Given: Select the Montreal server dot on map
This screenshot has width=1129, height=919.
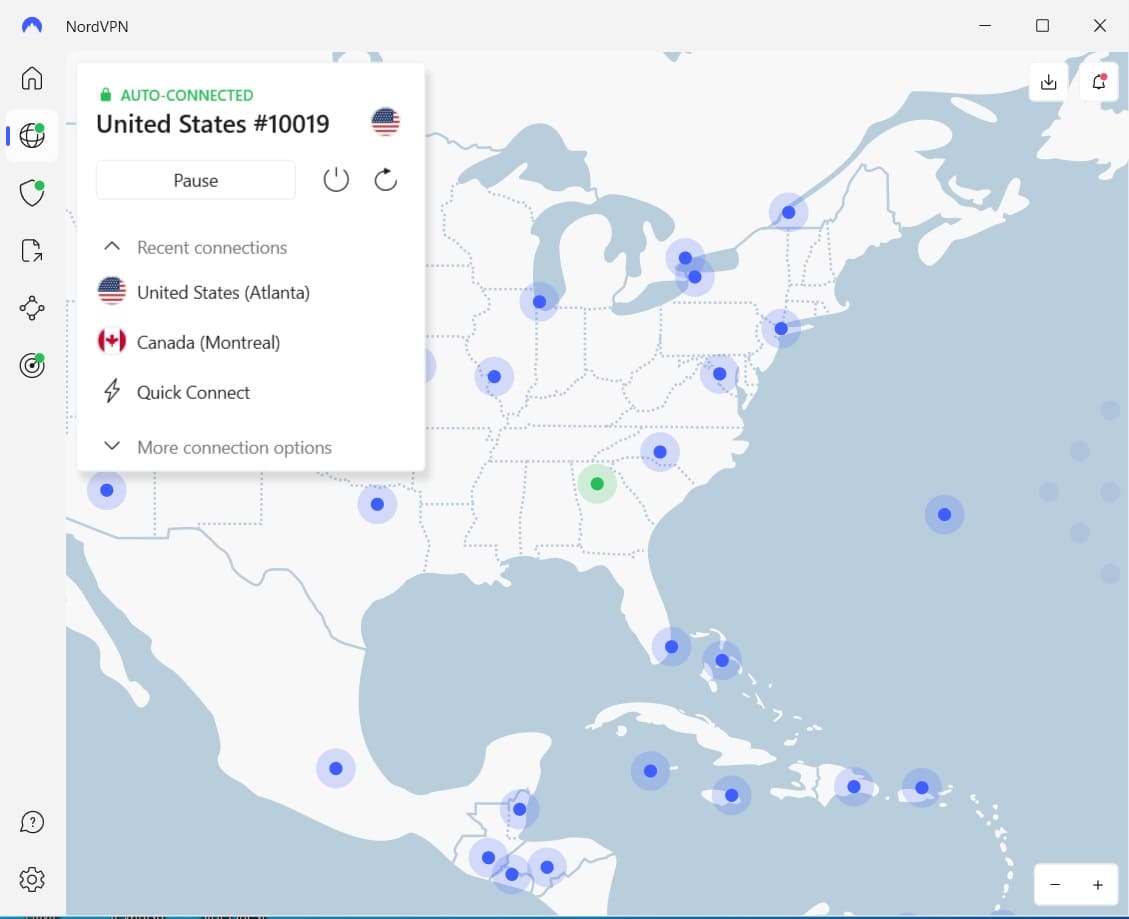Looking at the screenshot, I should tap(788, 212).
